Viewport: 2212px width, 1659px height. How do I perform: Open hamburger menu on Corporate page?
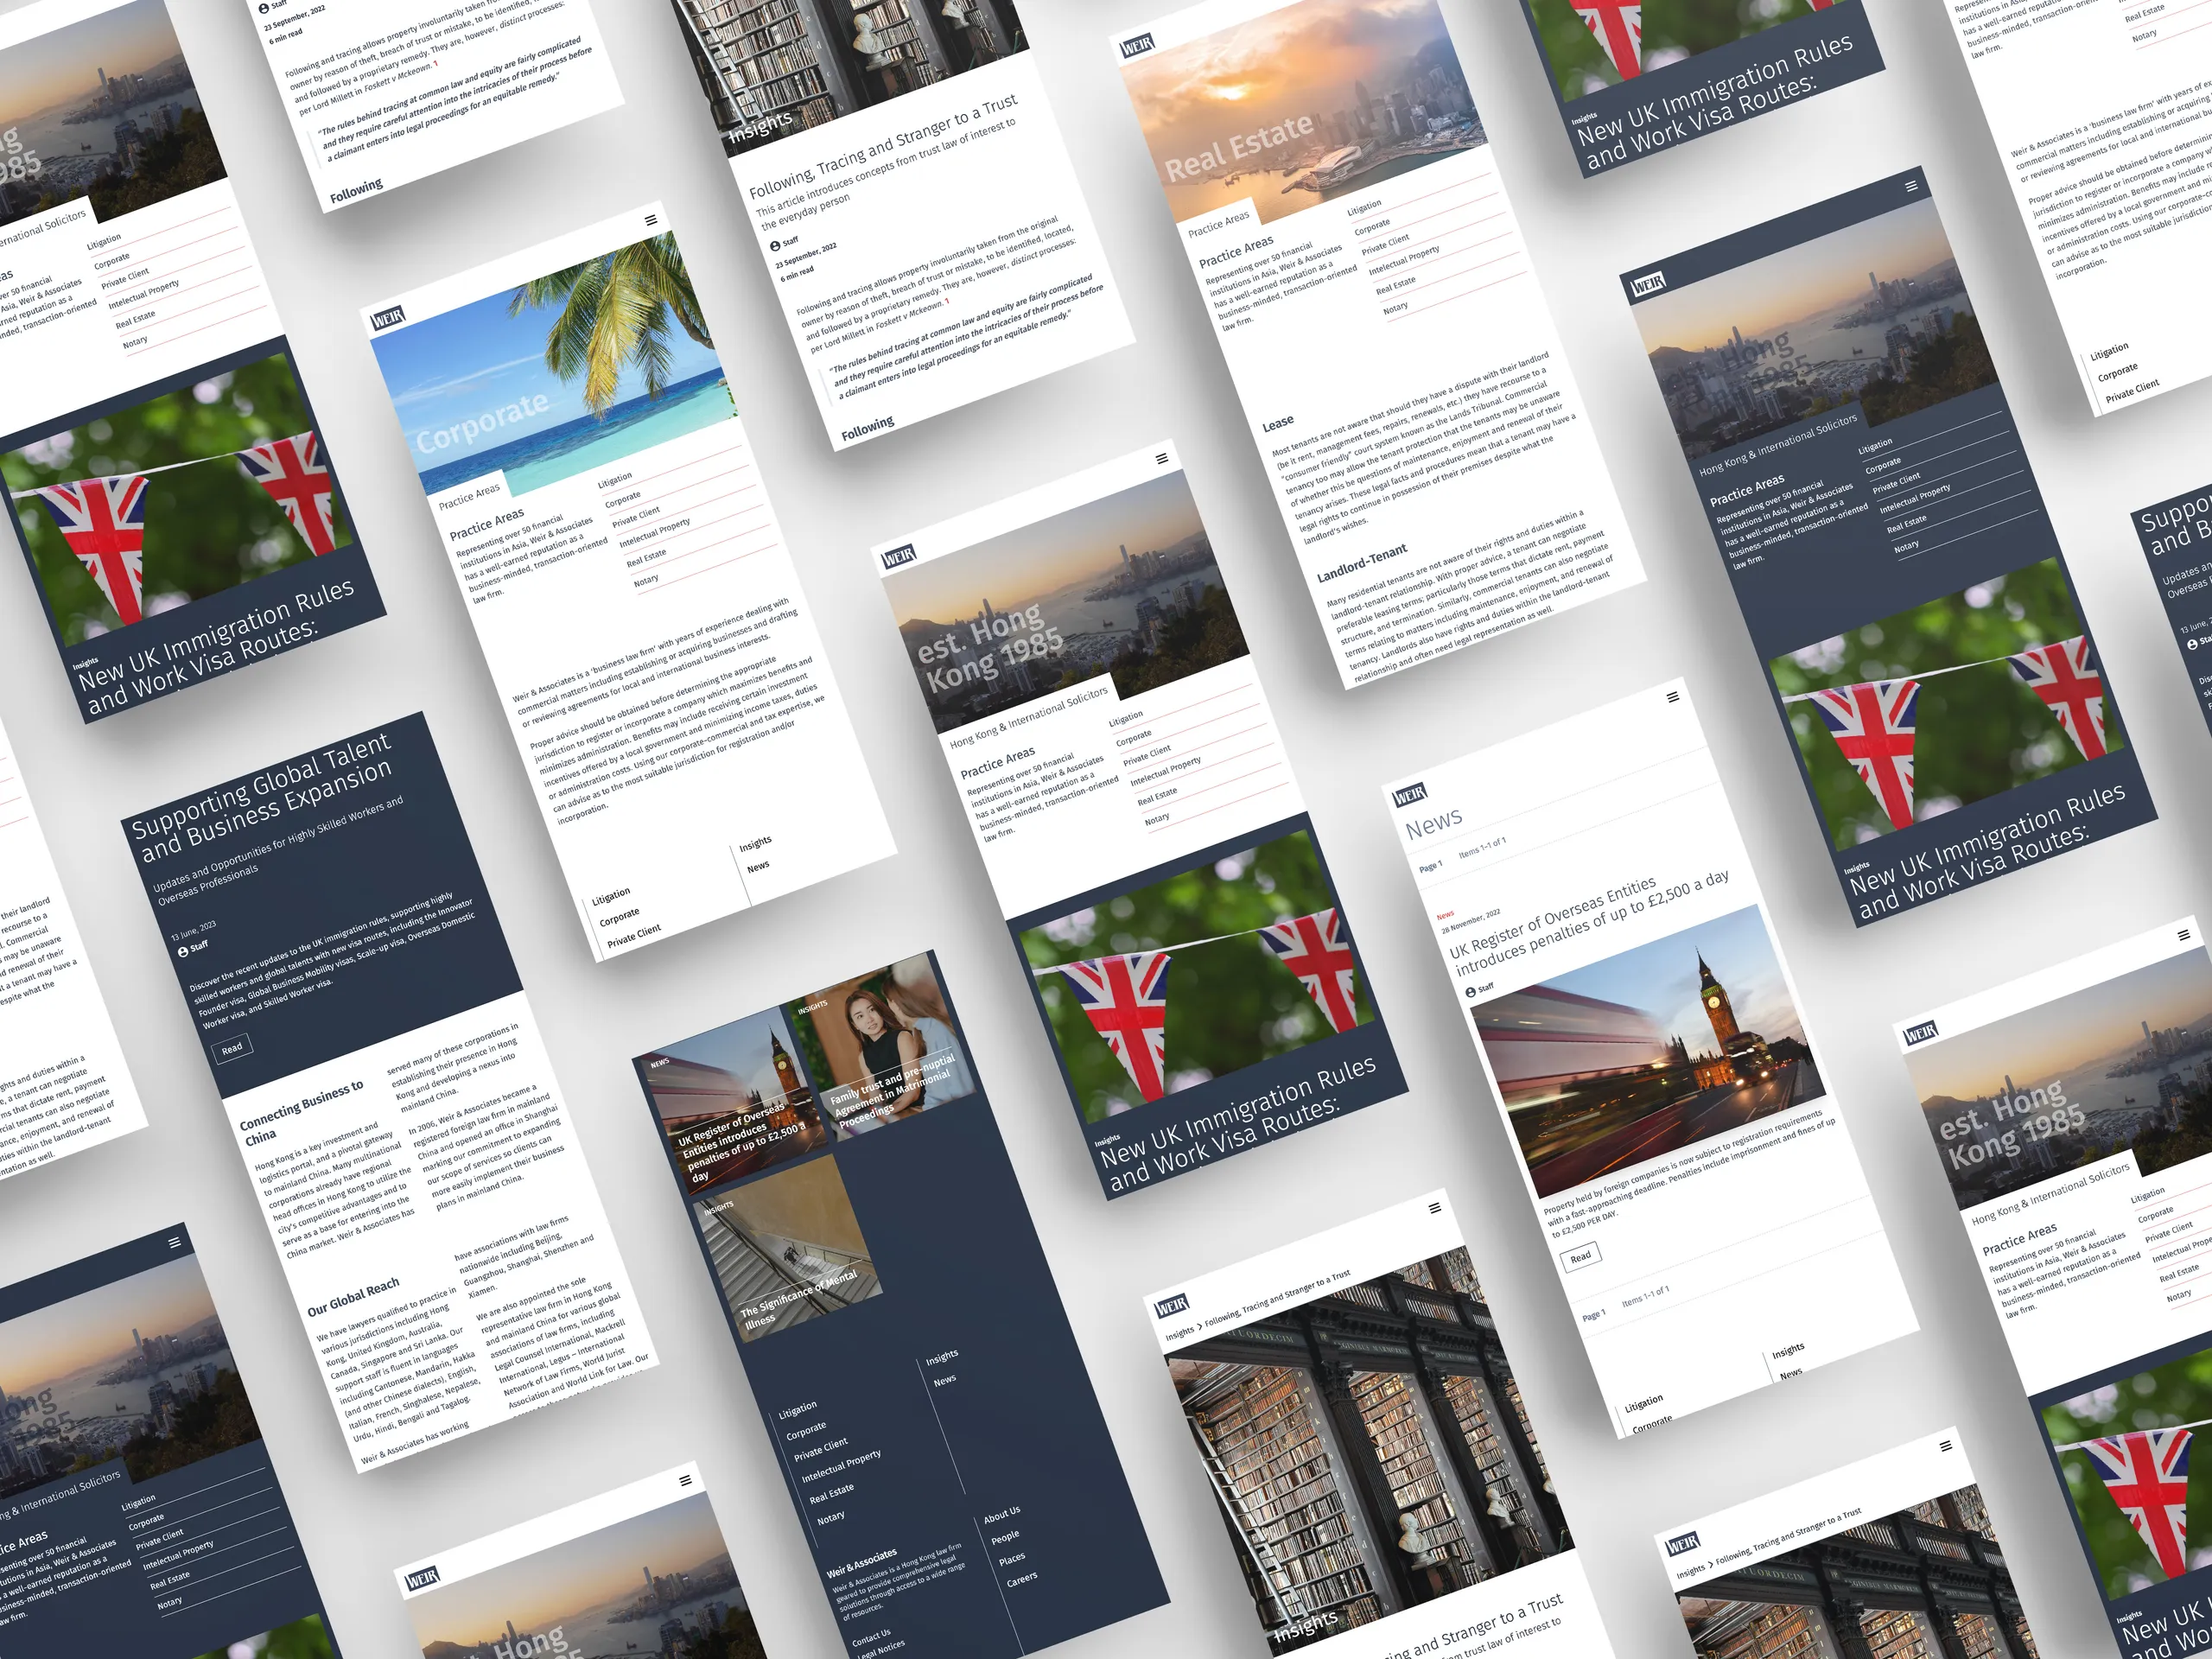pyautogui.click(x=651, y=220)
